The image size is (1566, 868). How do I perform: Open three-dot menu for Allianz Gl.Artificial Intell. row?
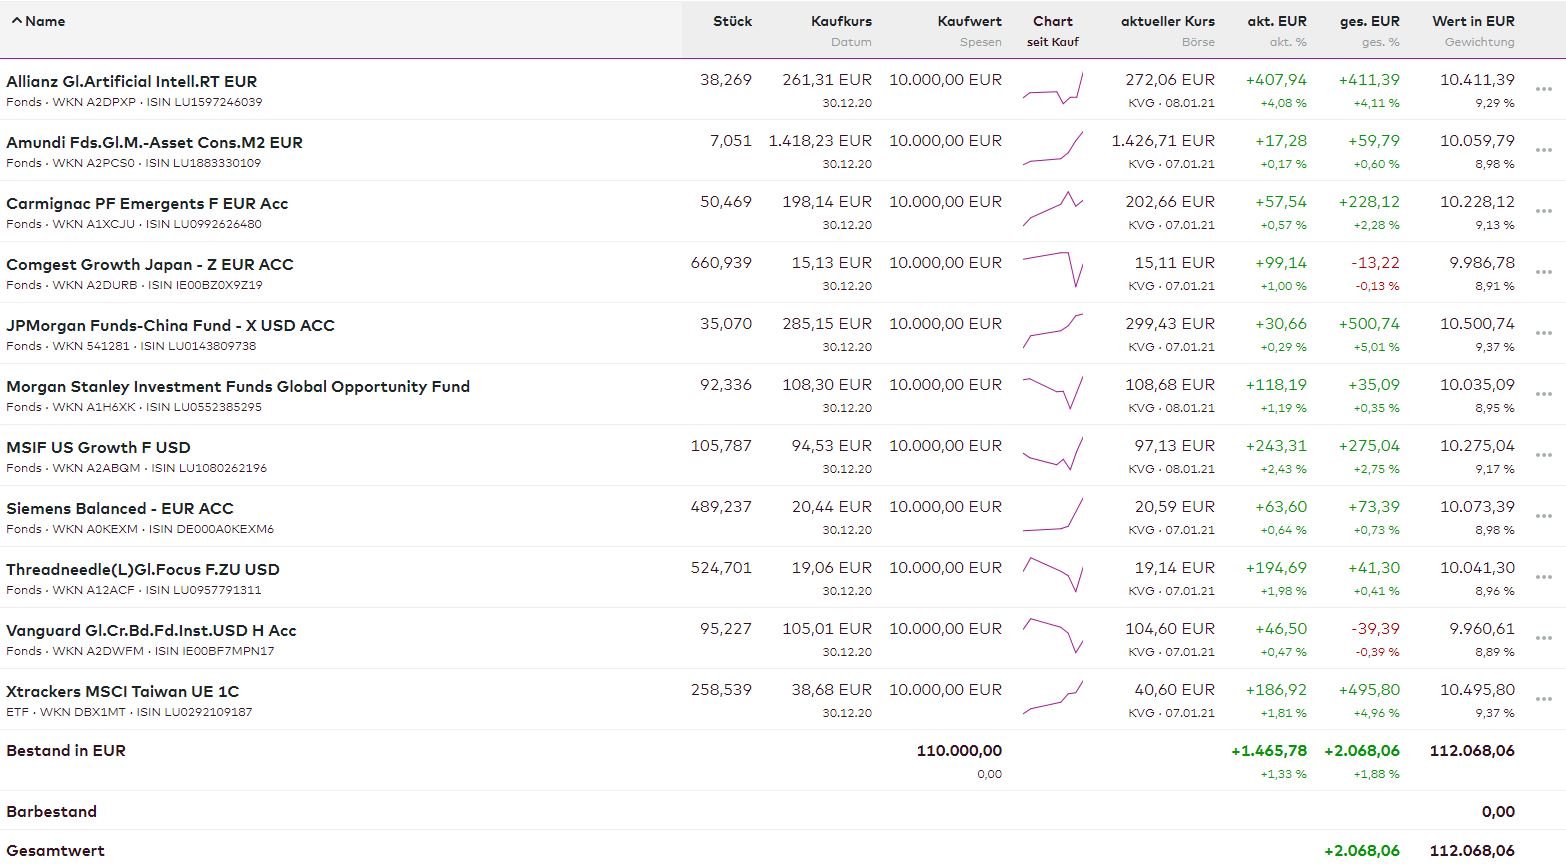pos(1543,90)
